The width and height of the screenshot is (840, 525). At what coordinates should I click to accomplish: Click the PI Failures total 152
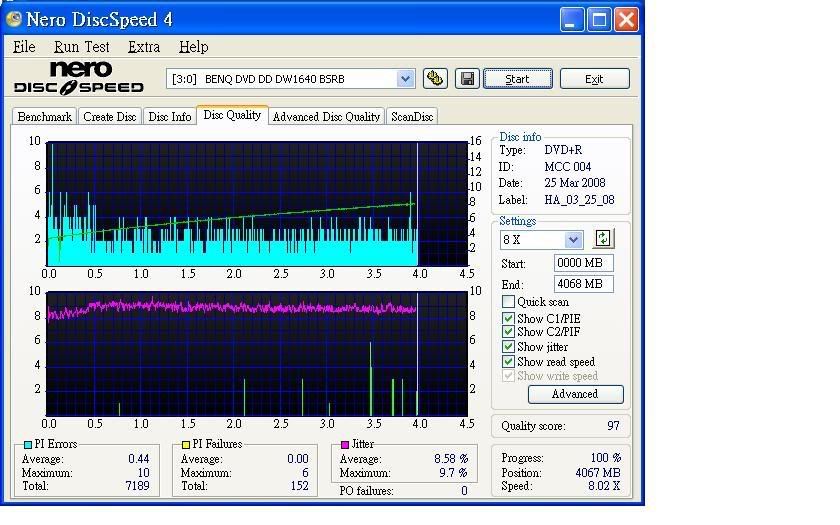click(299, 486)
